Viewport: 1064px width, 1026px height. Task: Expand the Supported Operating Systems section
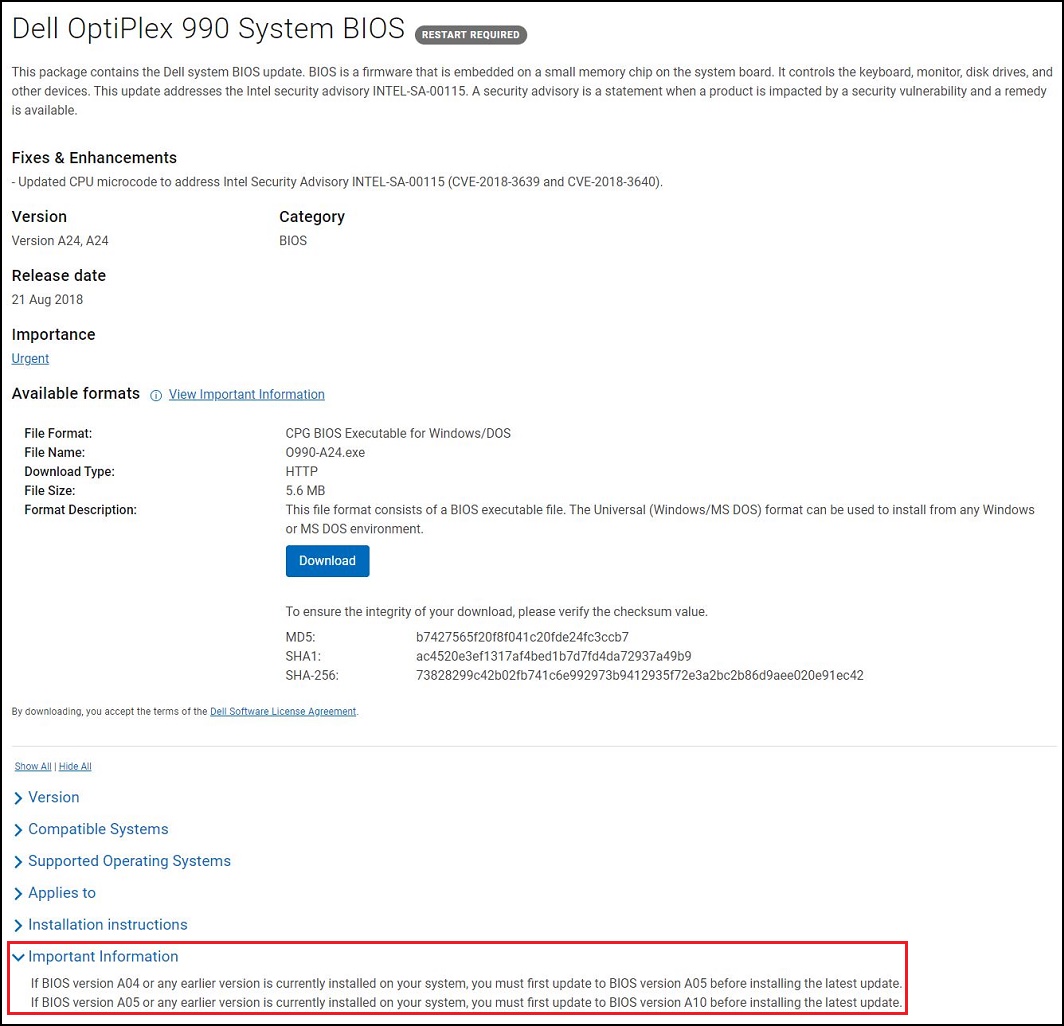tap(122, 861)
